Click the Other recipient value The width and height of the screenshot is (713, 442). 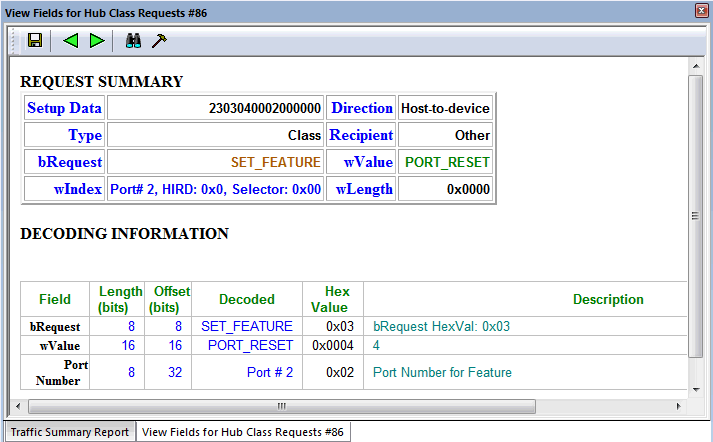(x=472, y=135)
